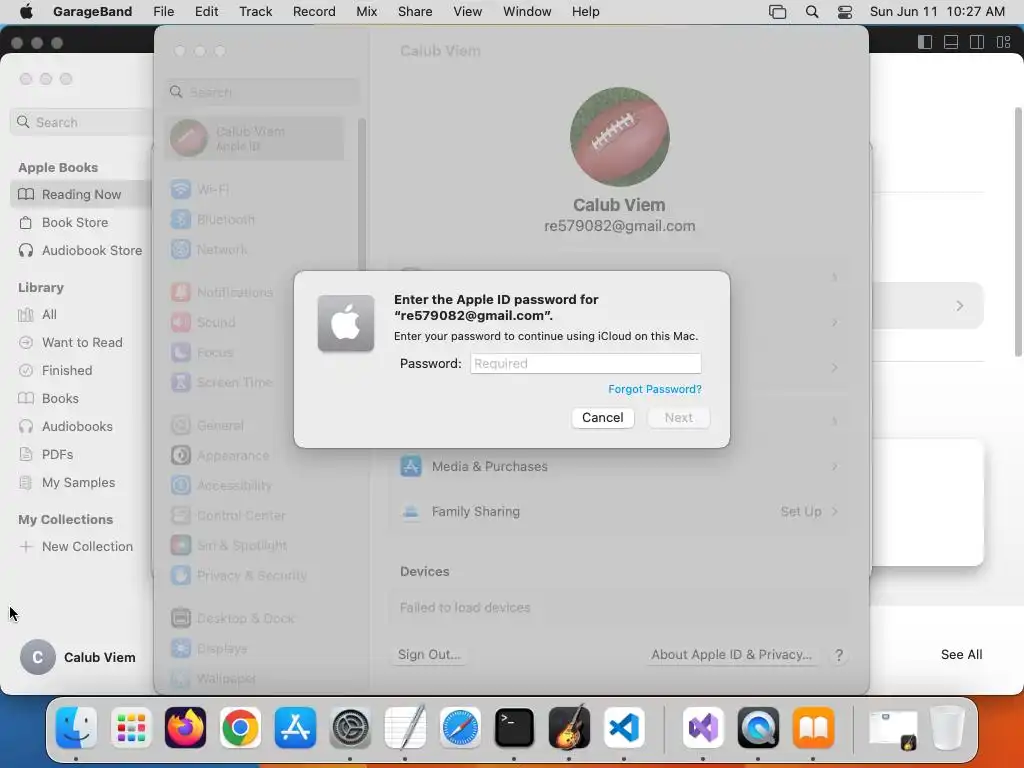Click the Apple menu logo
Screen dimensions: 1024x768
point(26,11)
